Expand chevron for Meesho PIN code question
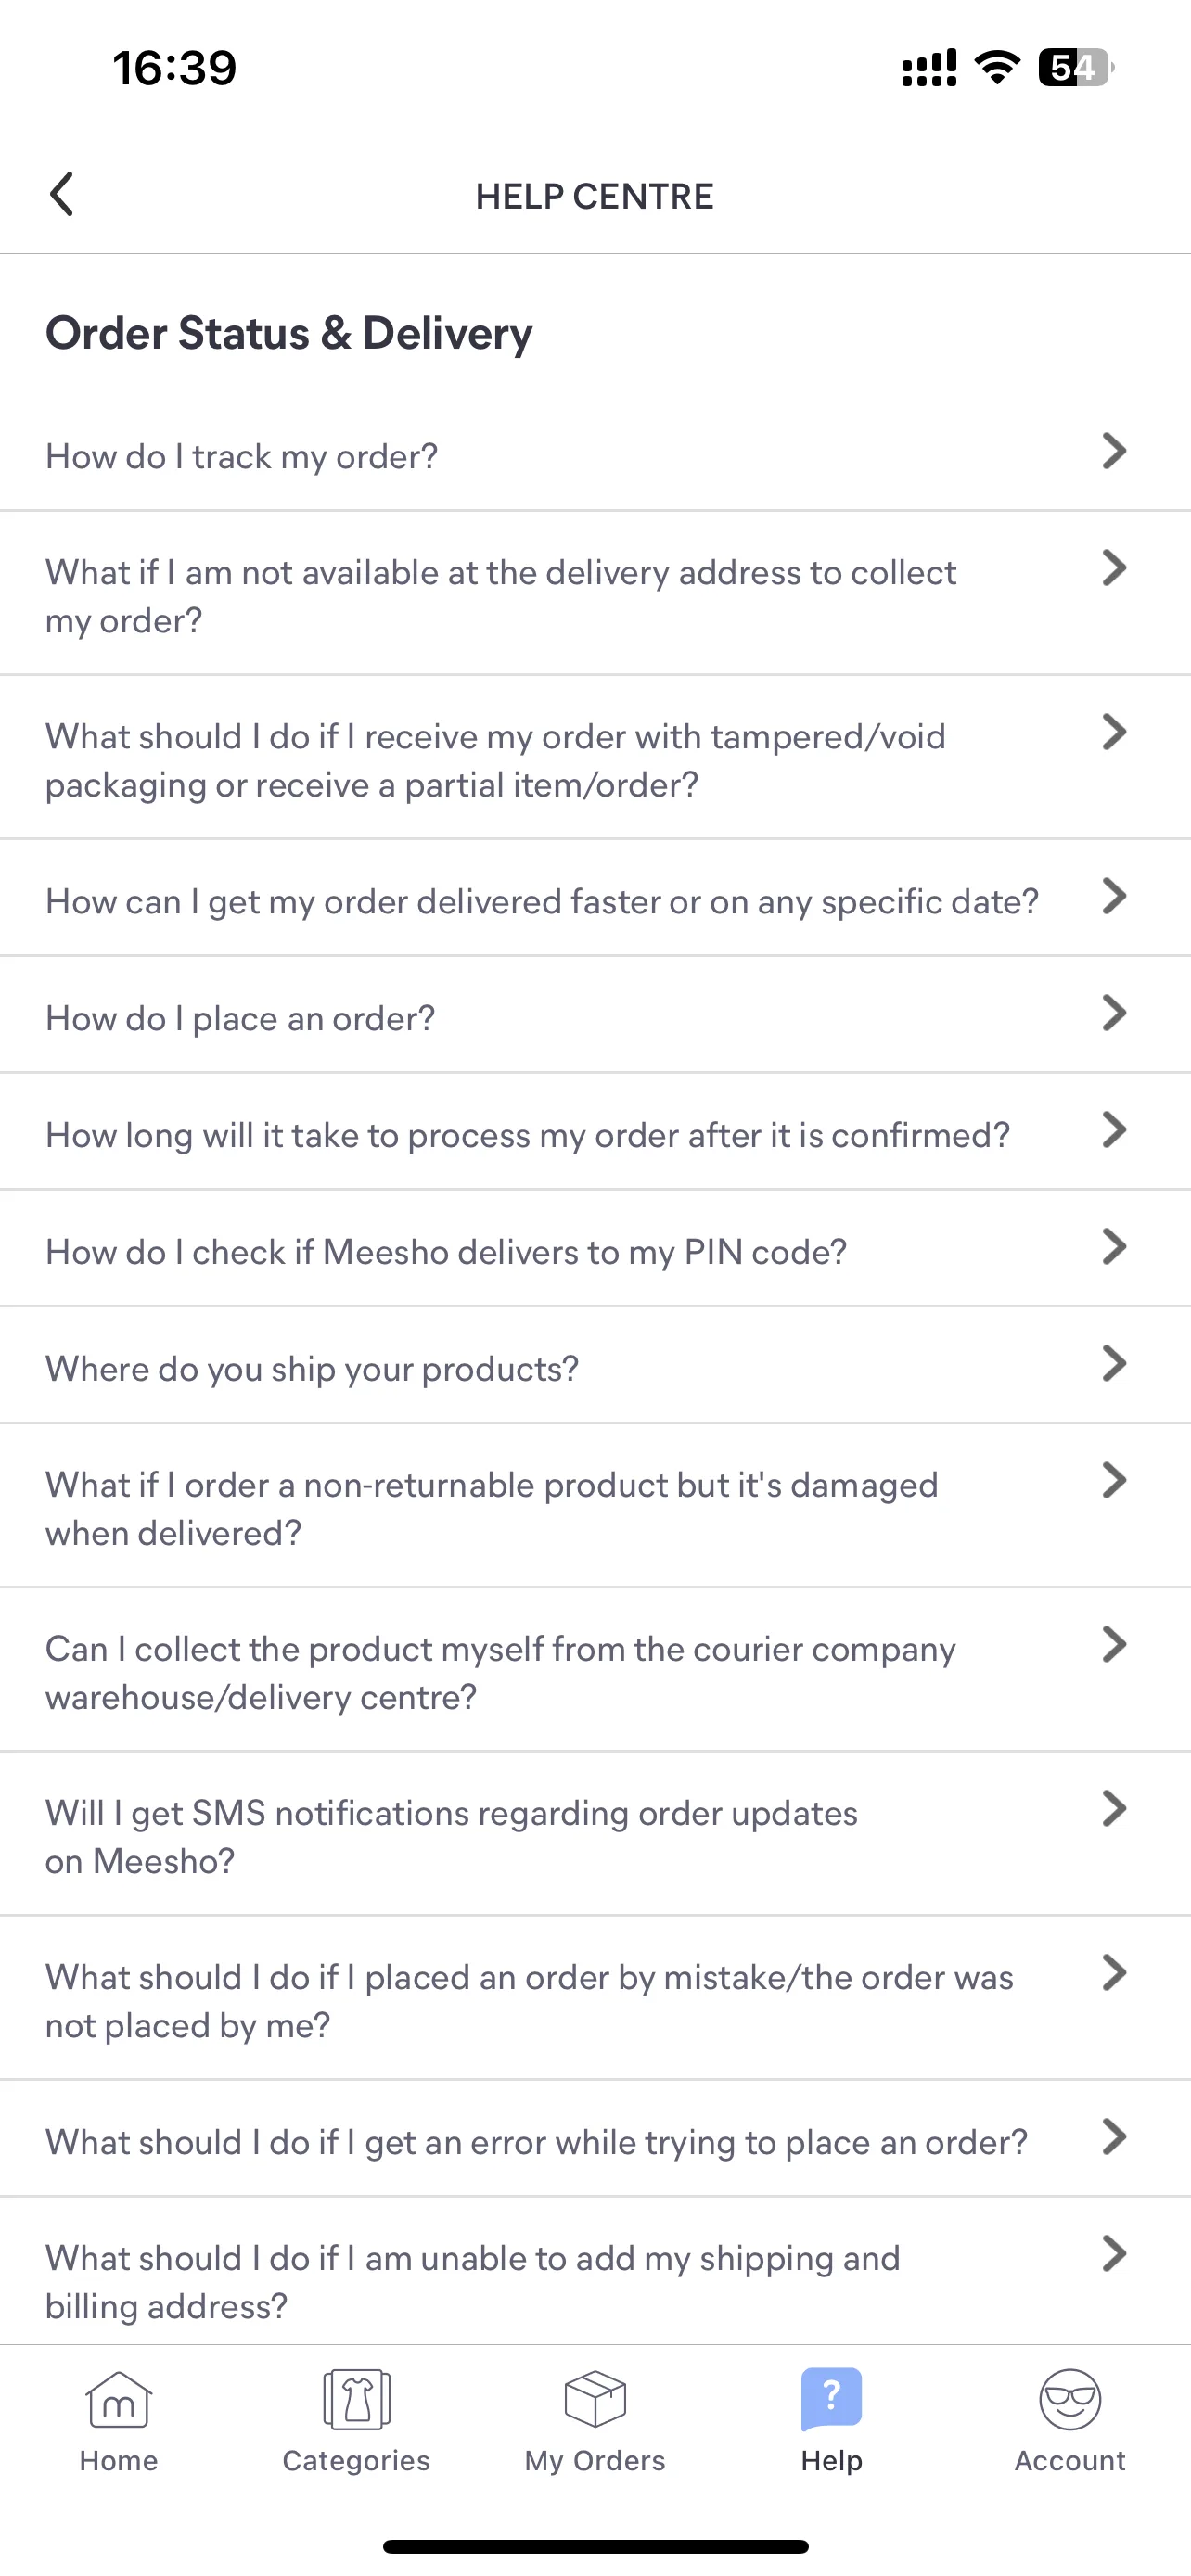This screenshot has width=1191, height=2576. click(x=1114, y=1246)
